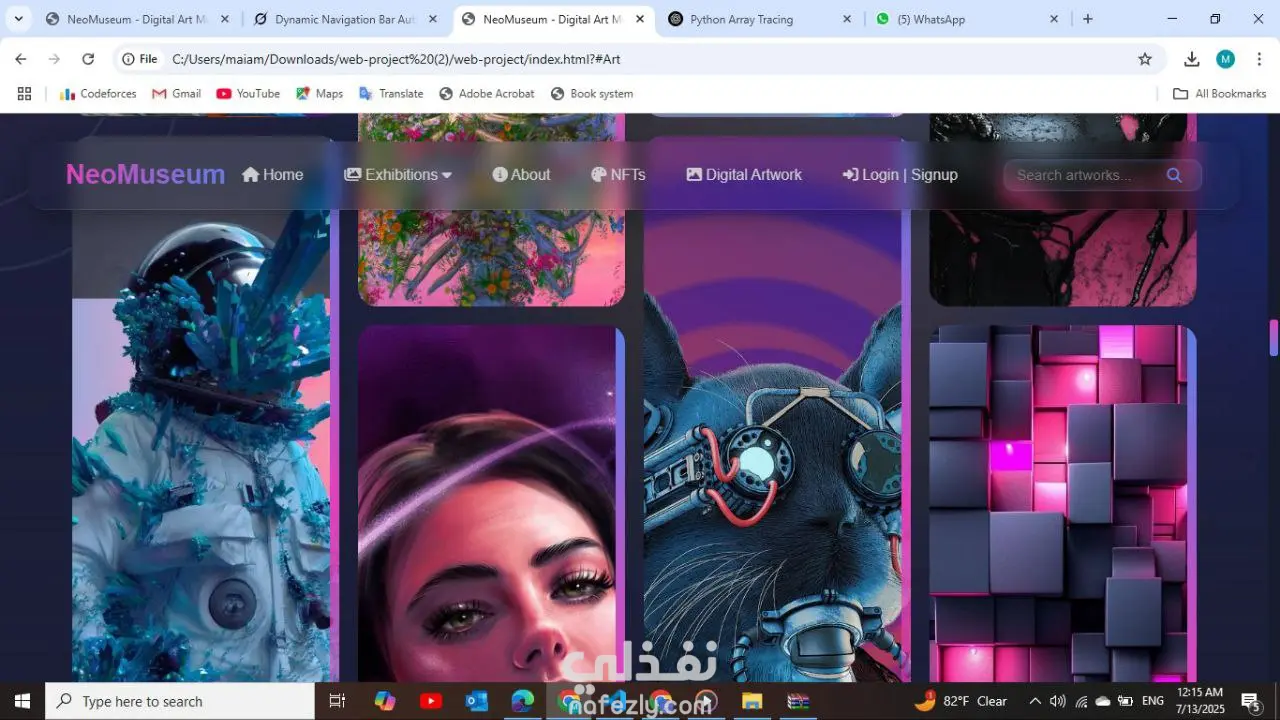Viewport: 1280px width, 720px height.
Task: Reload the current page
Action: (88, 59)
